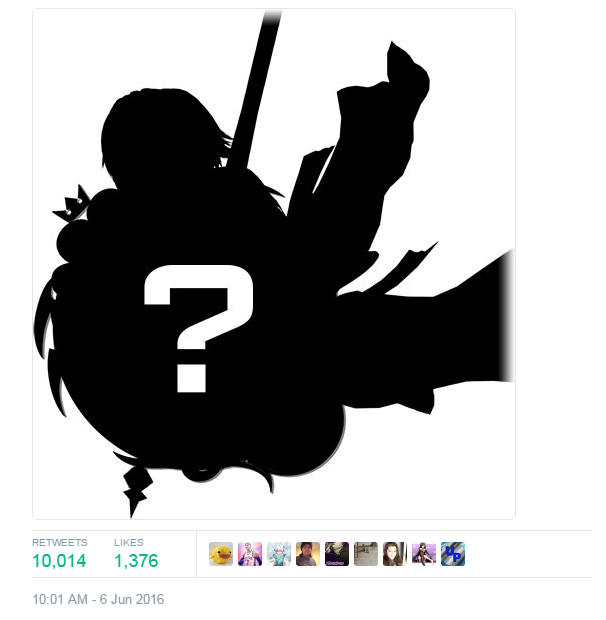Viewport: 606px width, 620px height.
Task: Click the 6 Jun 2016 date text
Action: click(x=132, y=599)
